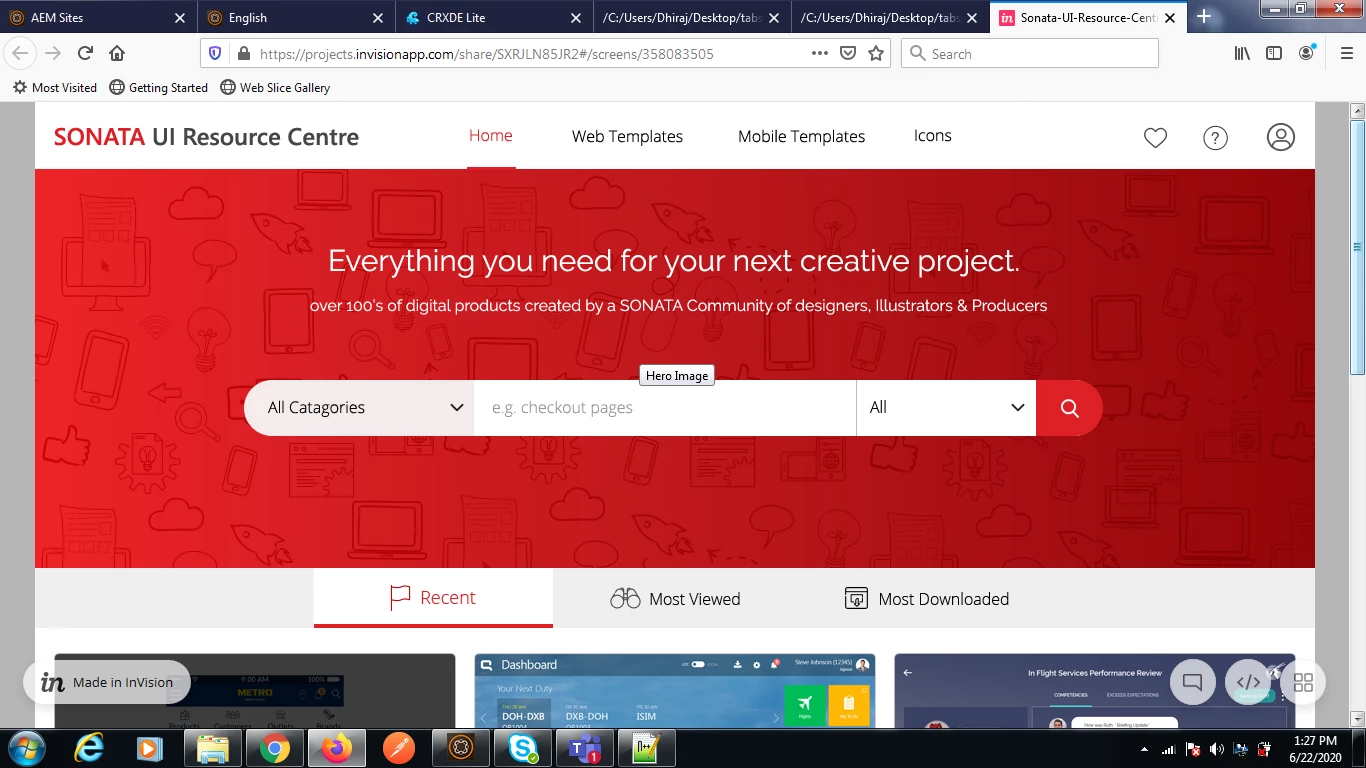Image resolution: width=1366 pixels, height=768 pixels.
Task: Open the Windows Start menu
Action: click(27, 748)
